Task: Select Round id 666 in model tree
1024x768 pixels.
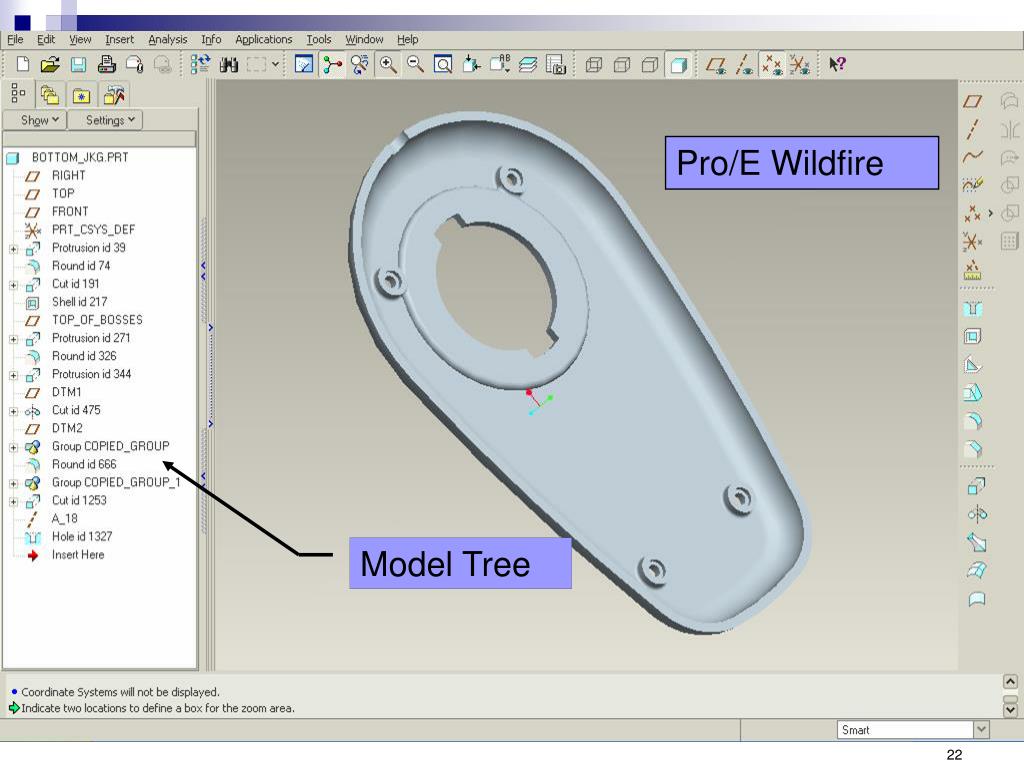Action: point(84,464)
